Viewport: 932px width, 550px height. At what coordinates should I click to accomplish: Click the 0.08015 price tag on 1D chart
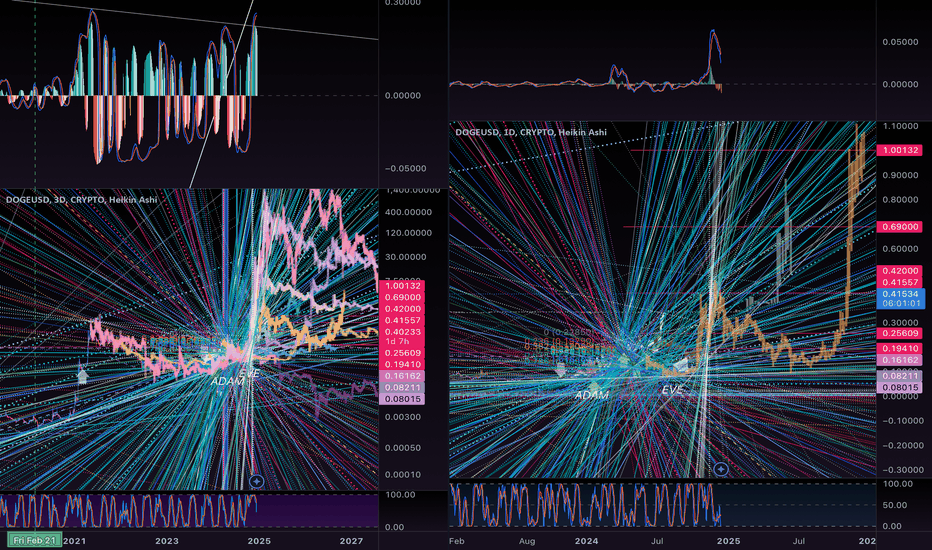pos(900,387)
